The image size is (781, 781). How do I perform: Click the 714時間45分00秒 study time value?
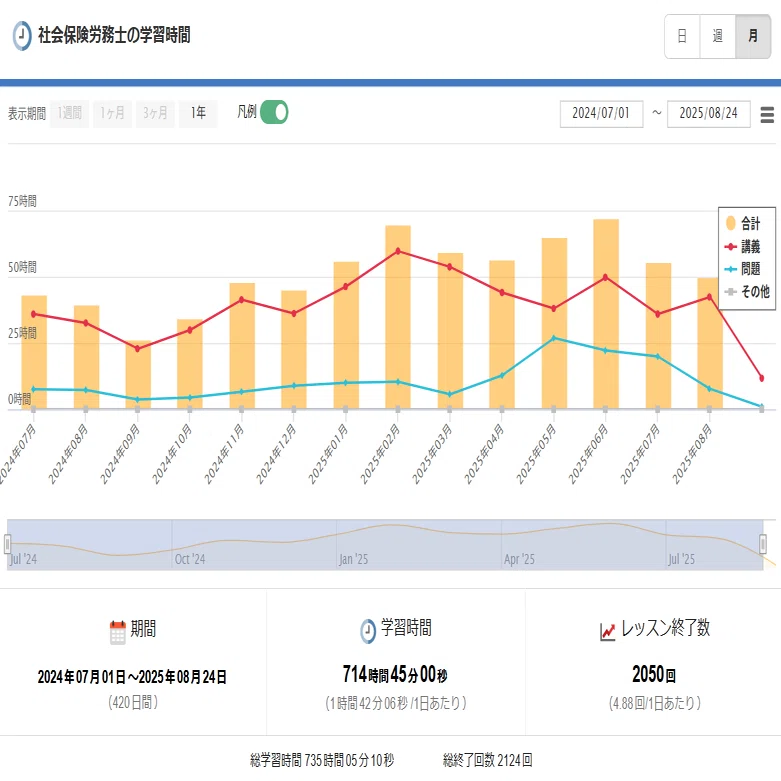pos(394,674)
